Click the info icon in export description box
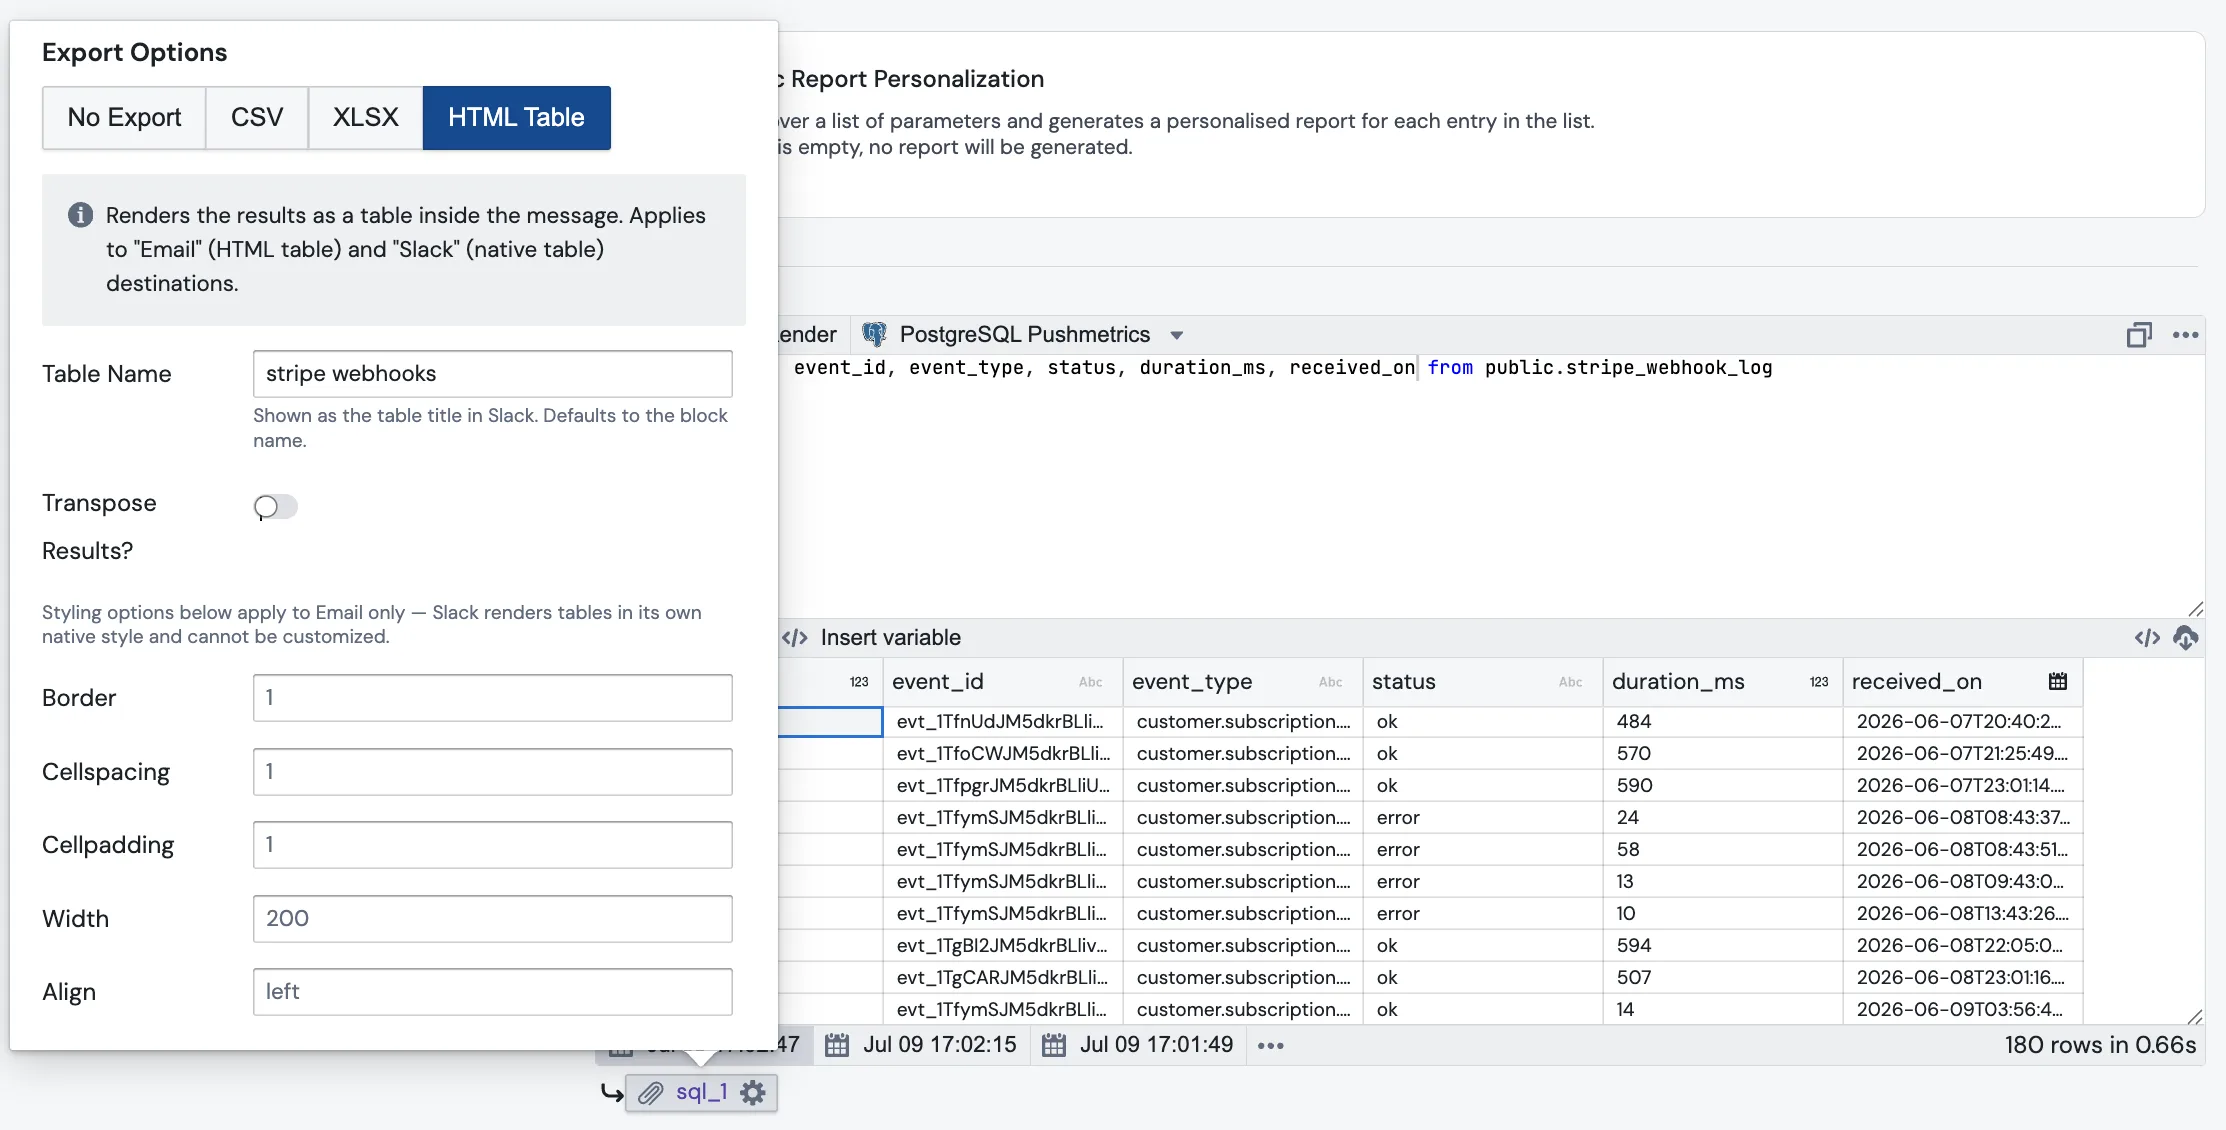The height and width of the screenshot is (1130, 2226). pyautogui.click(x=80, y=215)
